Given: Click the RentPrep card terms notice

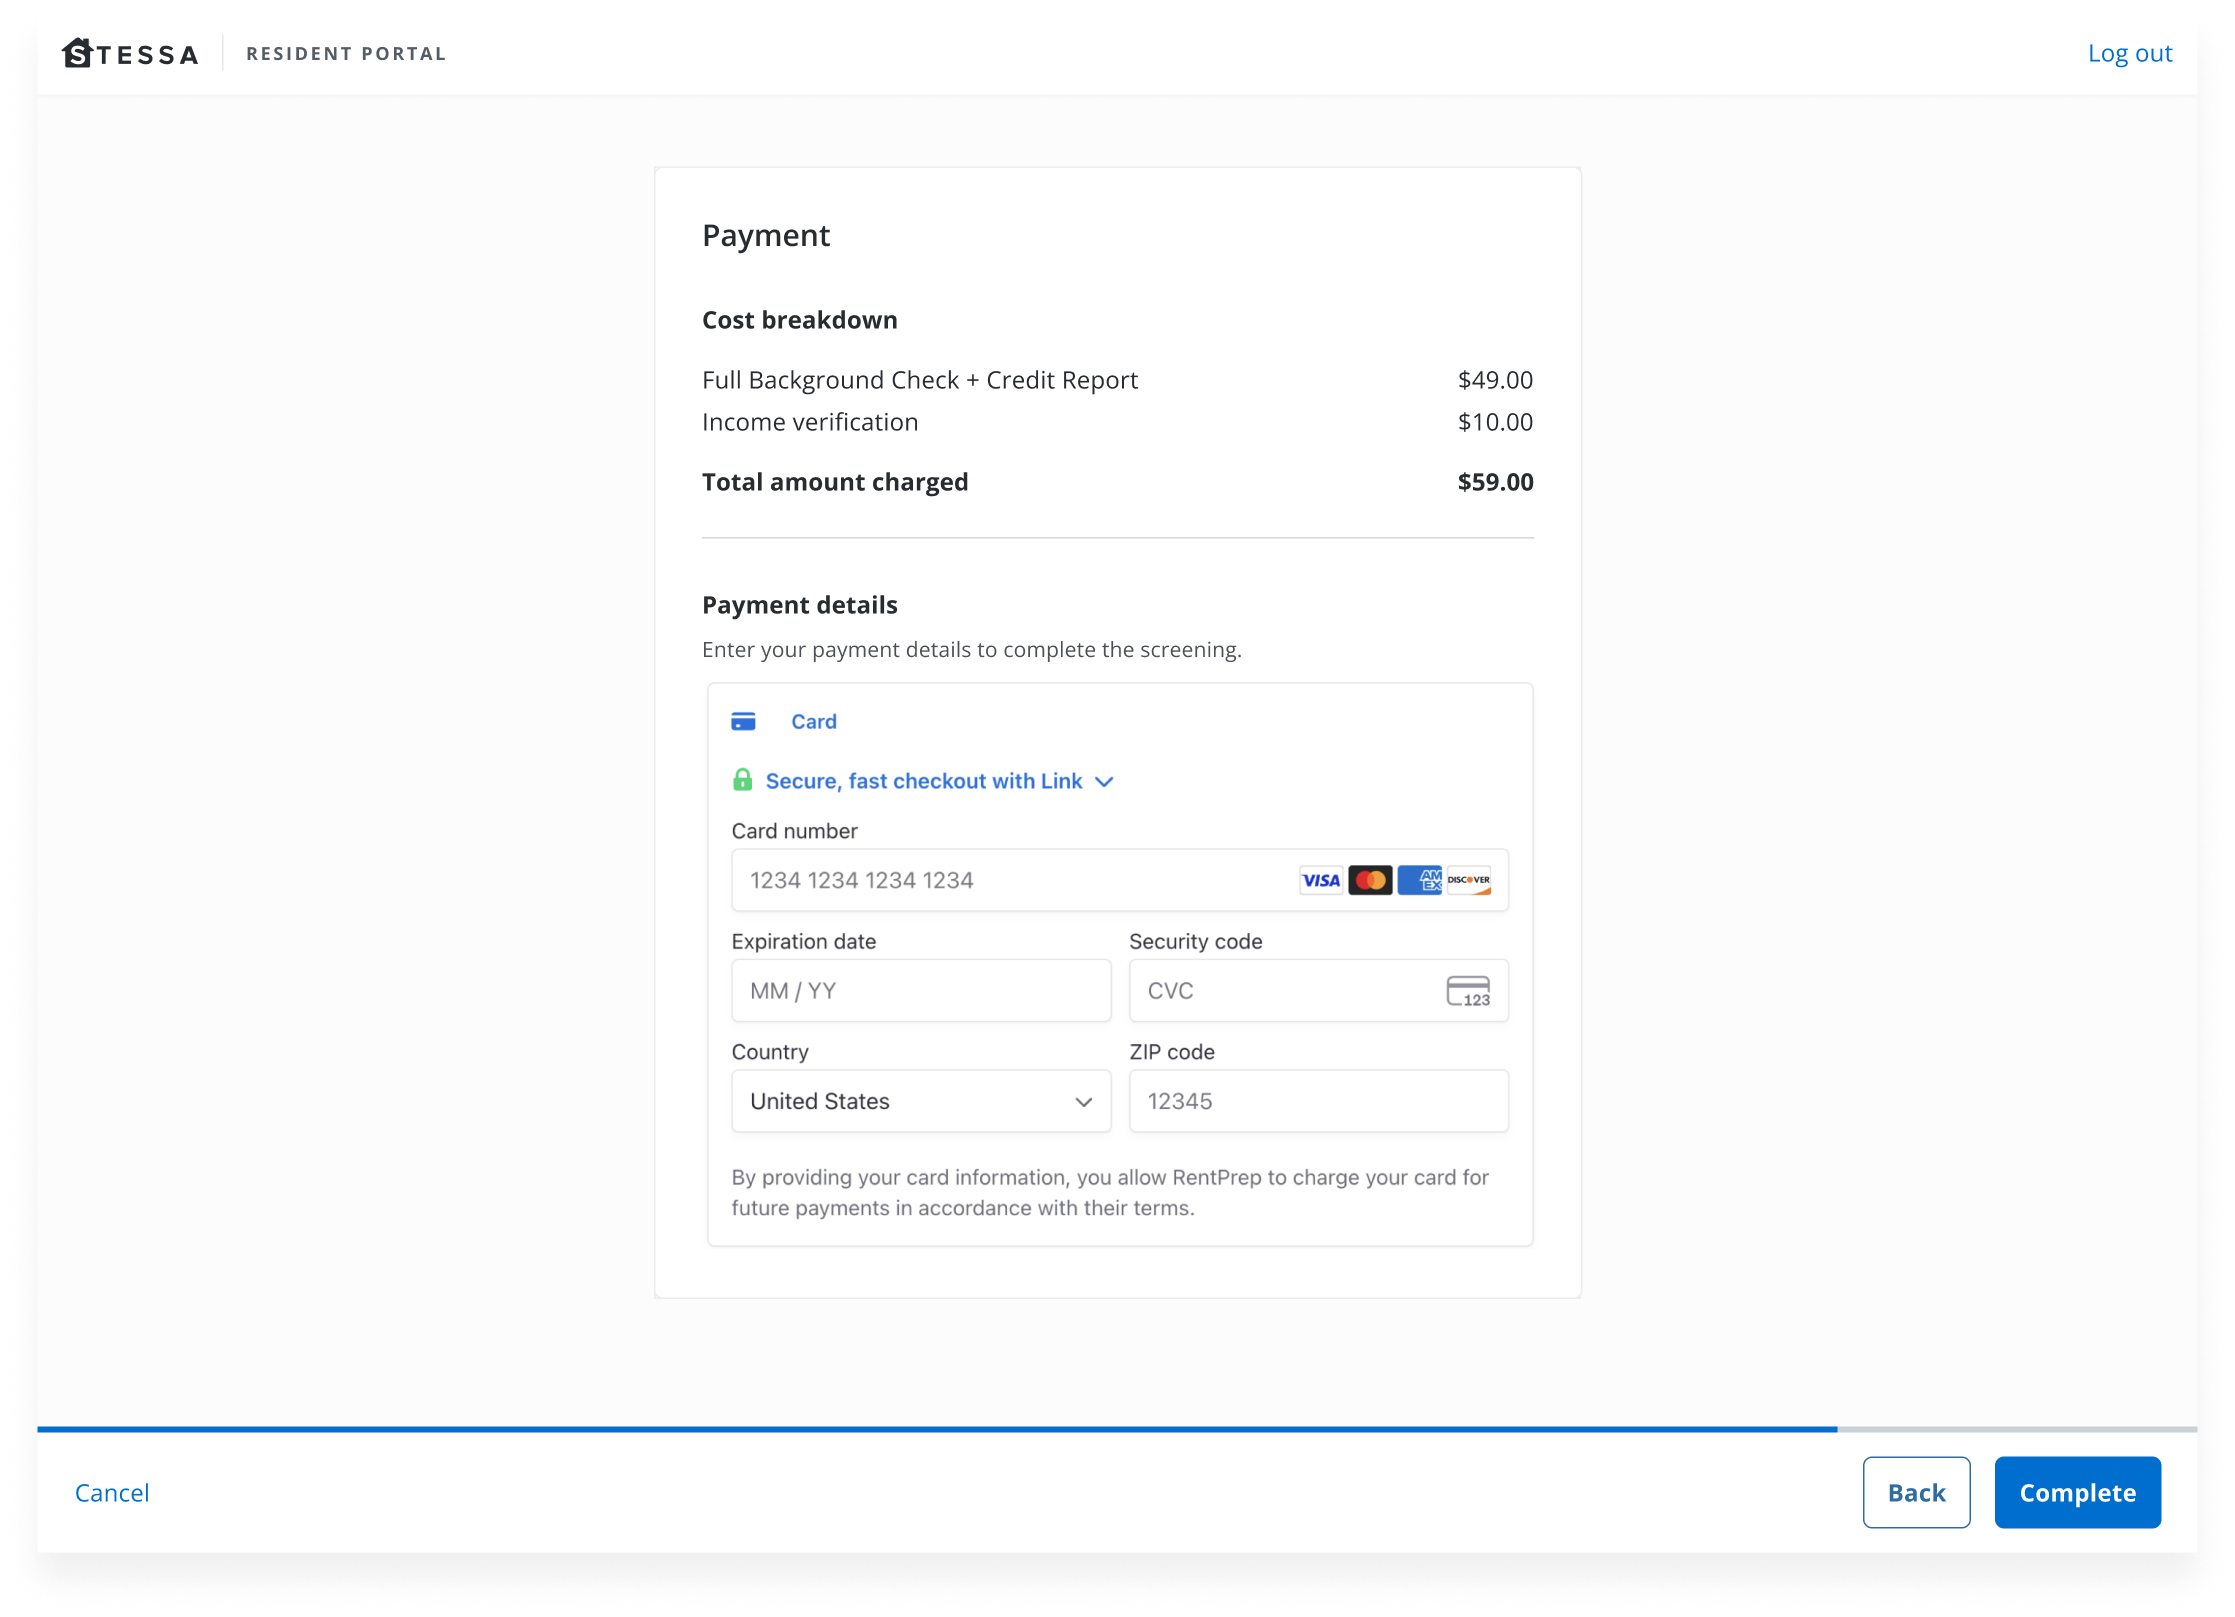Looking at the screenshot, I should [x=1110, y=1192].
